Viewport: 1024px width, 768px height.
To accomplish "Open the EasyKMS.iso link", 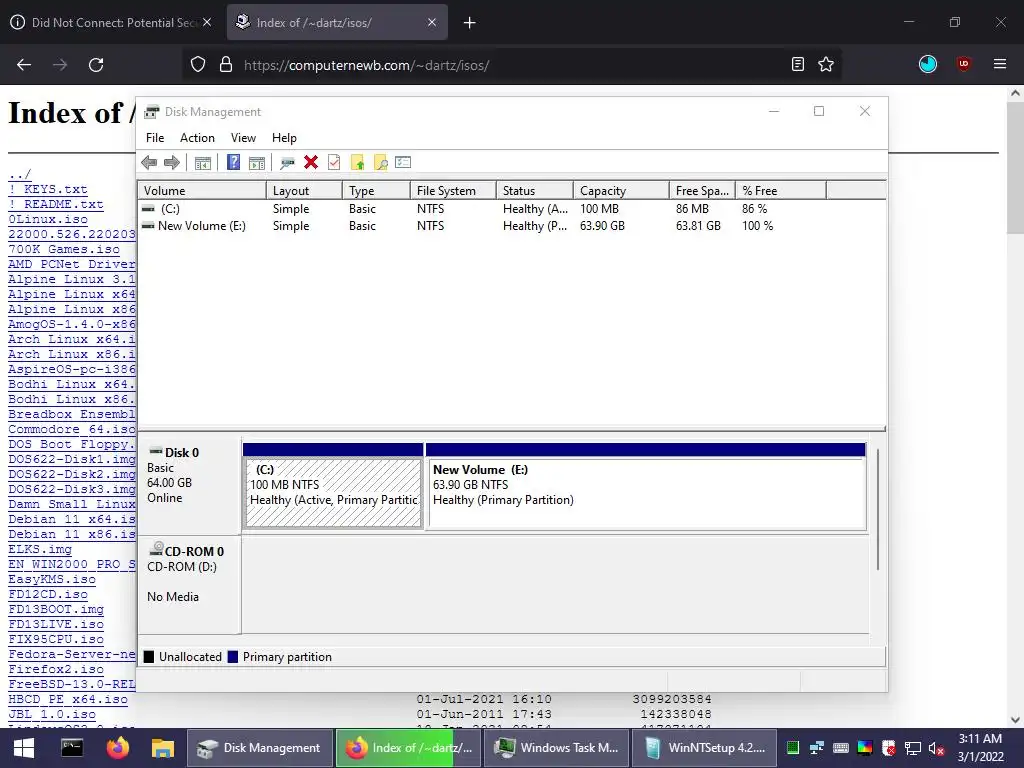I will 52,579.
